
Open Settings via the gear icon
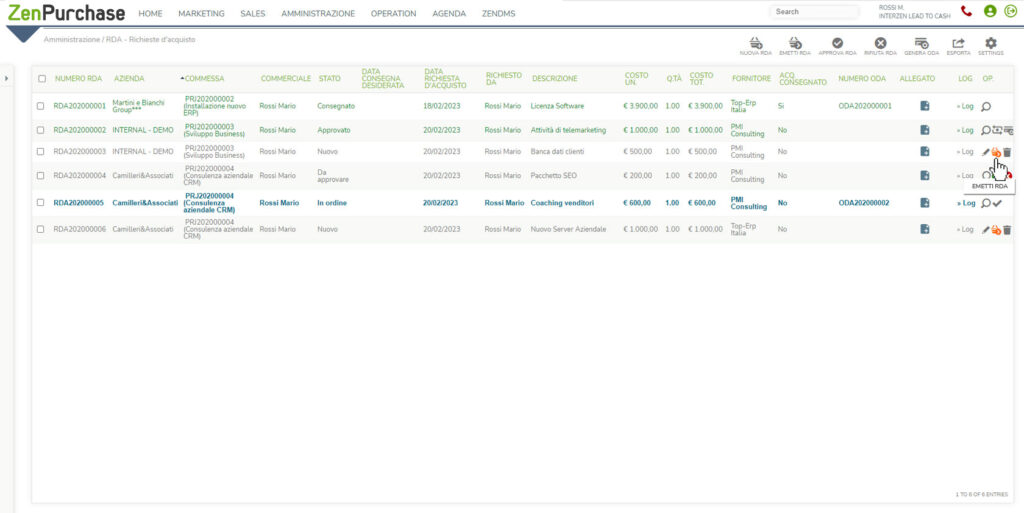(x=991, y=43)
